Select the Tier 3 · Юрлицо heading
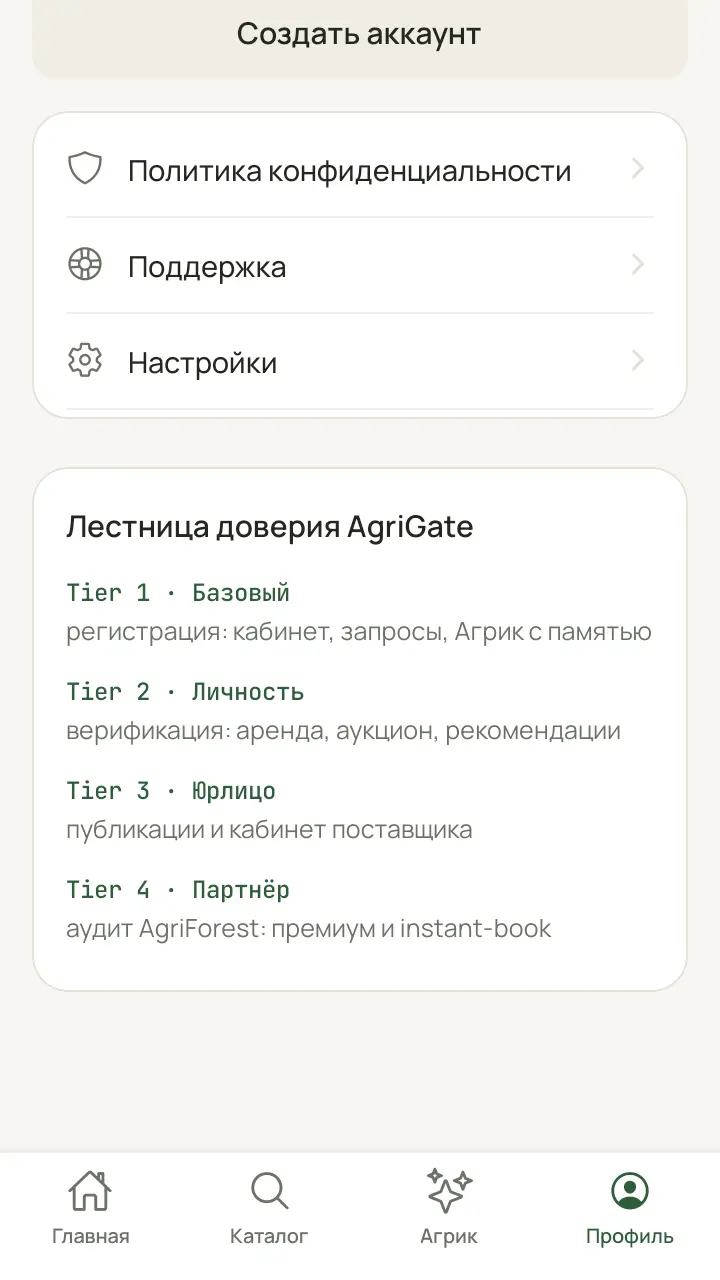The height and width of the screenshot is (1280, 720). 171,791
